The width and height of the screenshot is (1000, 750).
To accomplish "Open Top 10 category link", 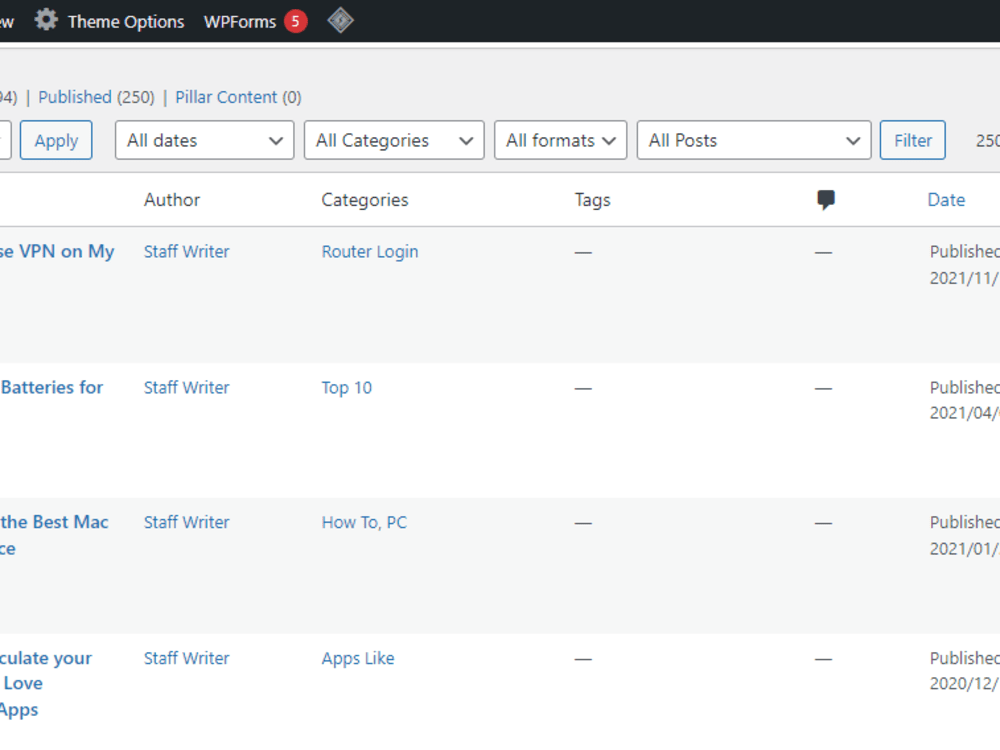I will point(346,388).
